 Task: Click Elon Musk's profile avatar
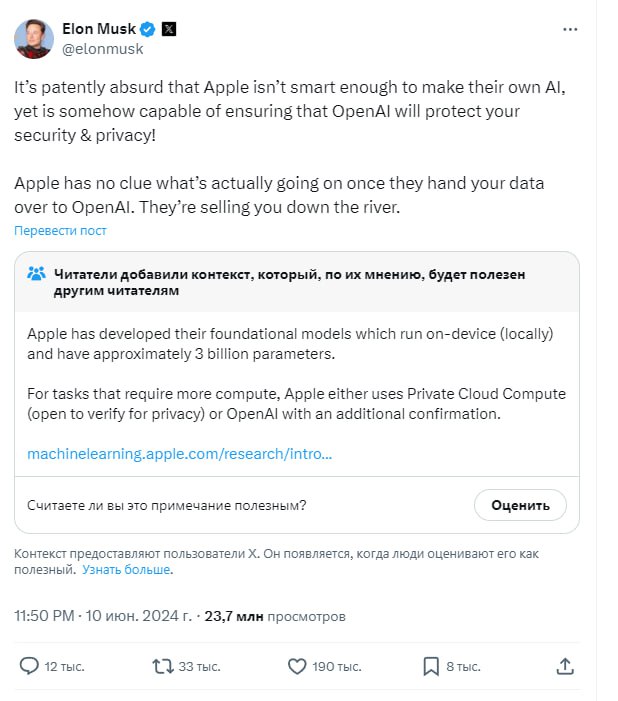(34, 38)
